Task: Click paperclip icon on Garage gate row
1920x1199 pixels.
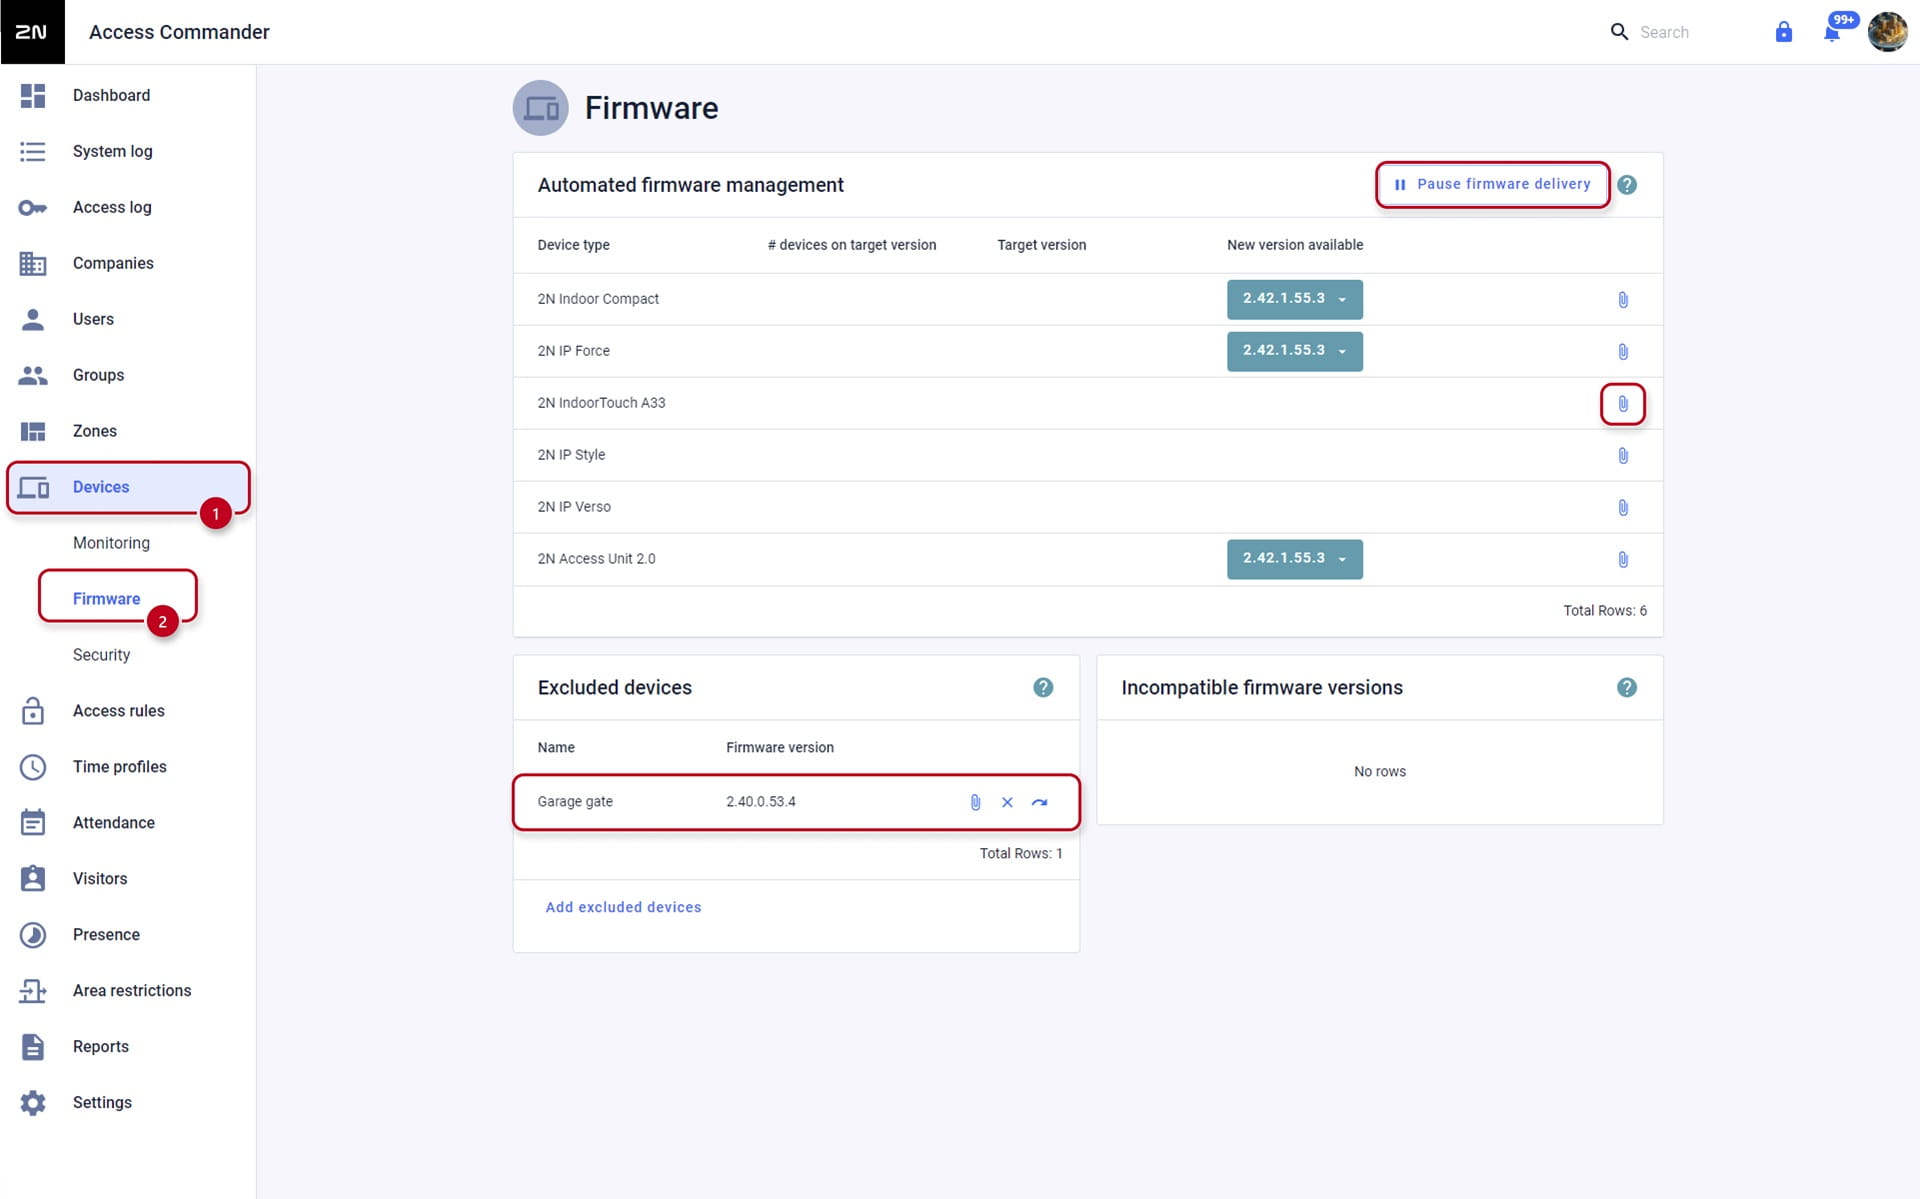Action: (x=975, y=802)
